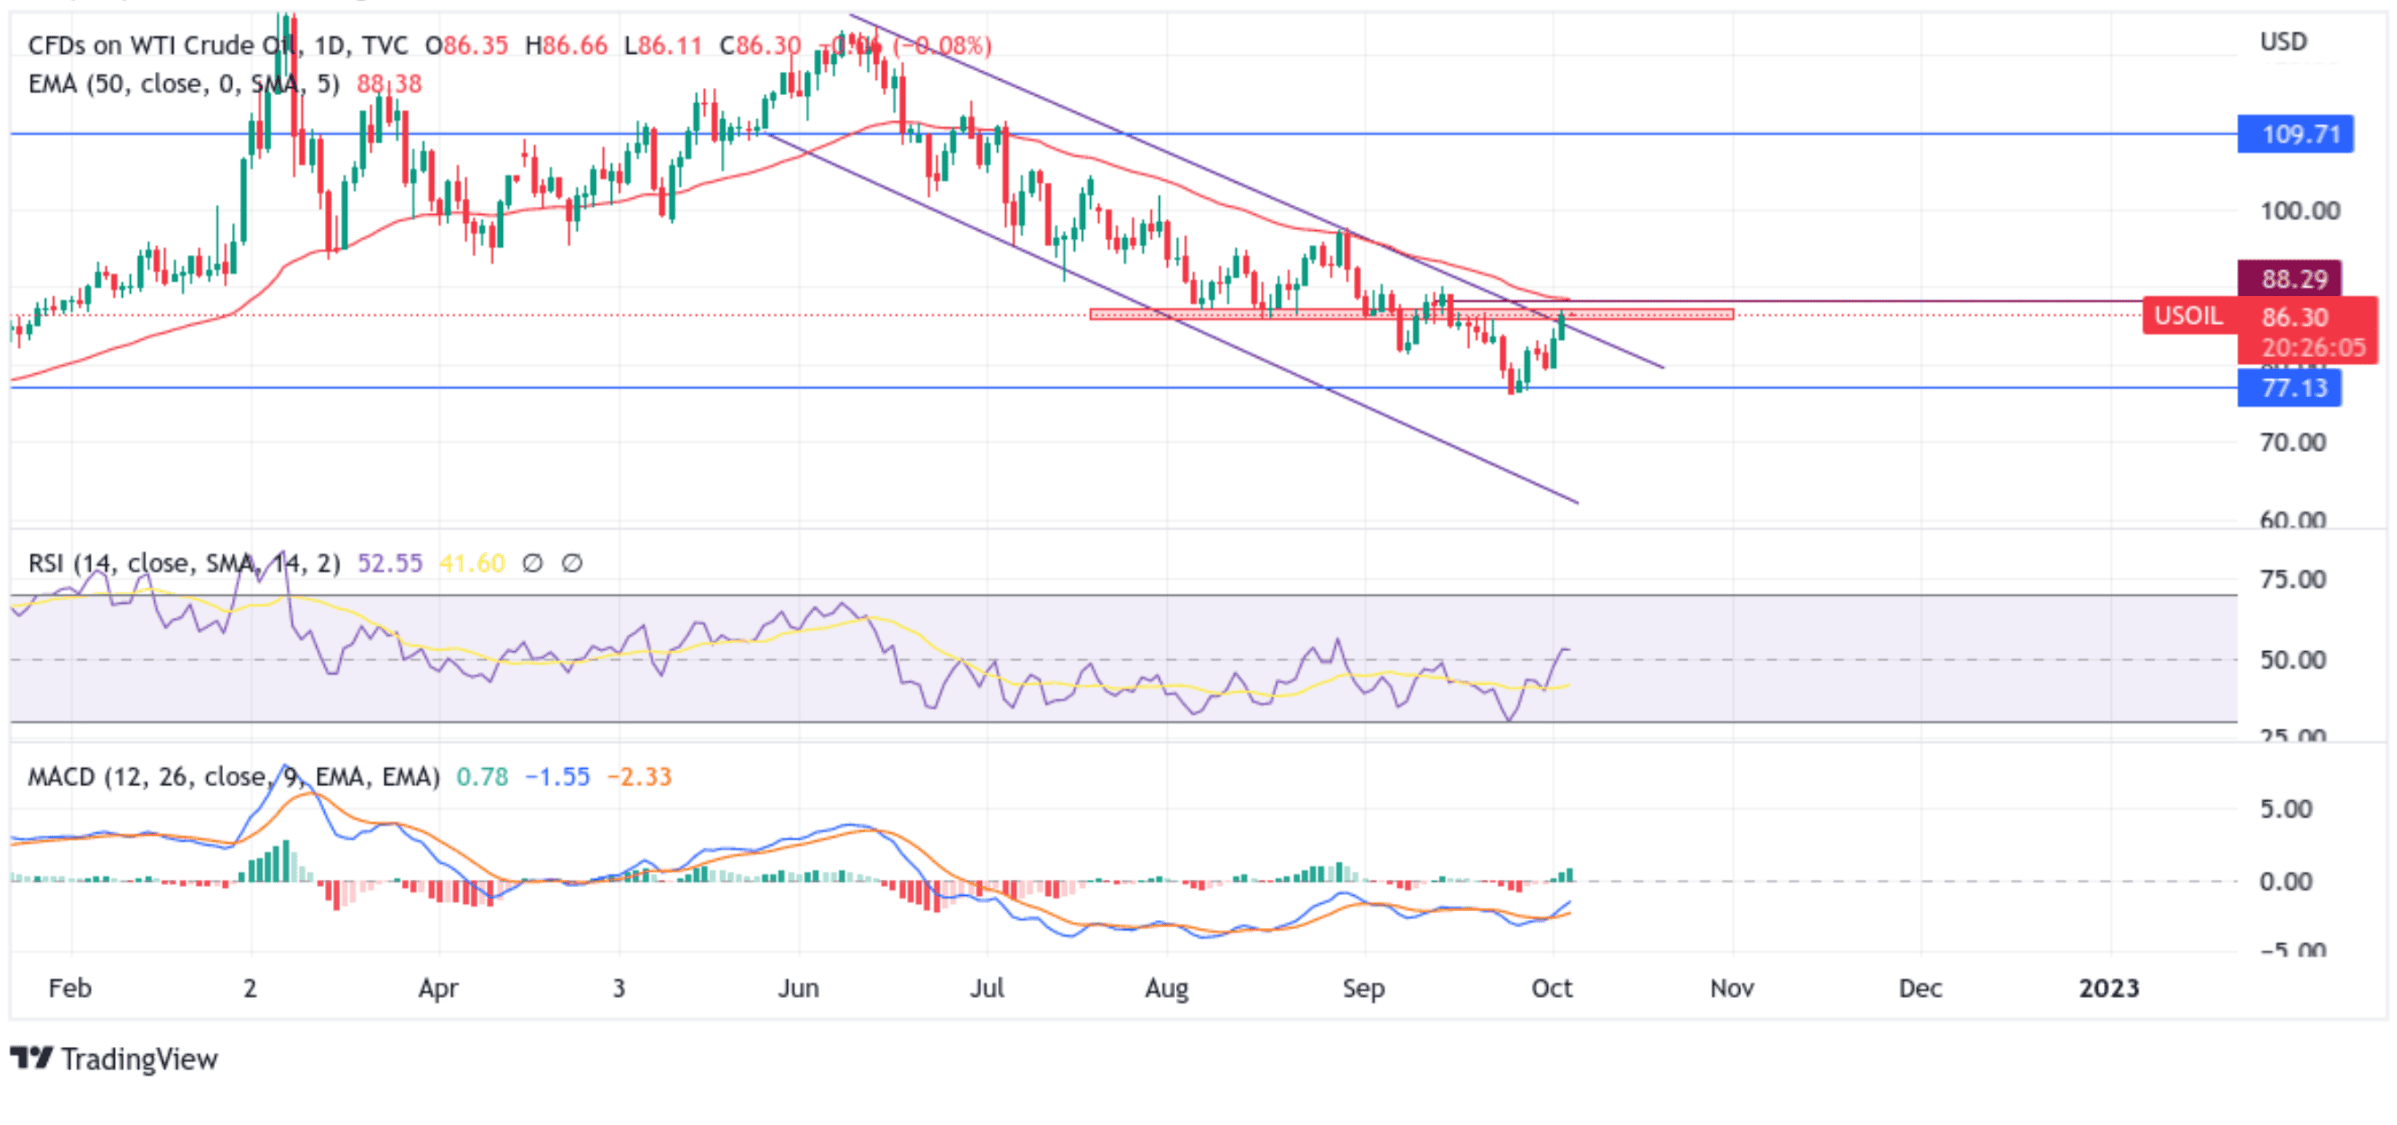Click the Oct label on time axis
Screen dimensions: 2397x1125
(x=1552, y=988)
